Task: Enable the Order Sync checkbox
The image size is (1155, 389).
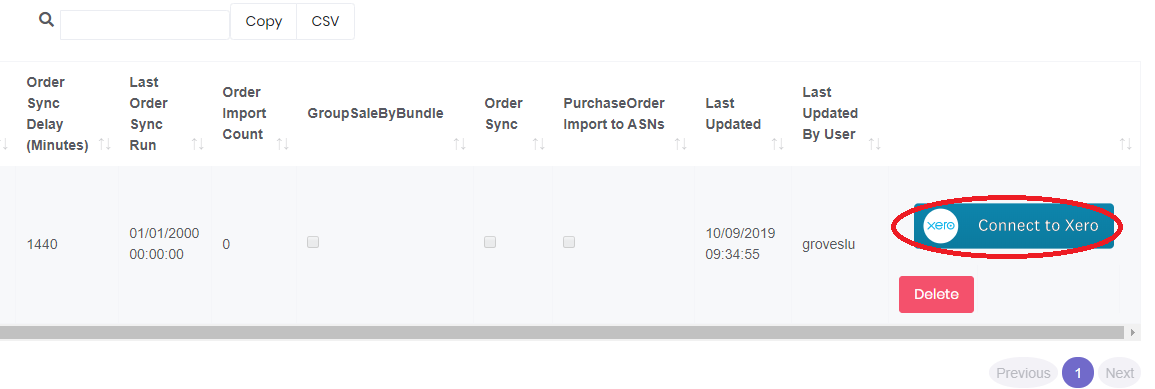Action: pyautogui.click(x=490, y=242)
